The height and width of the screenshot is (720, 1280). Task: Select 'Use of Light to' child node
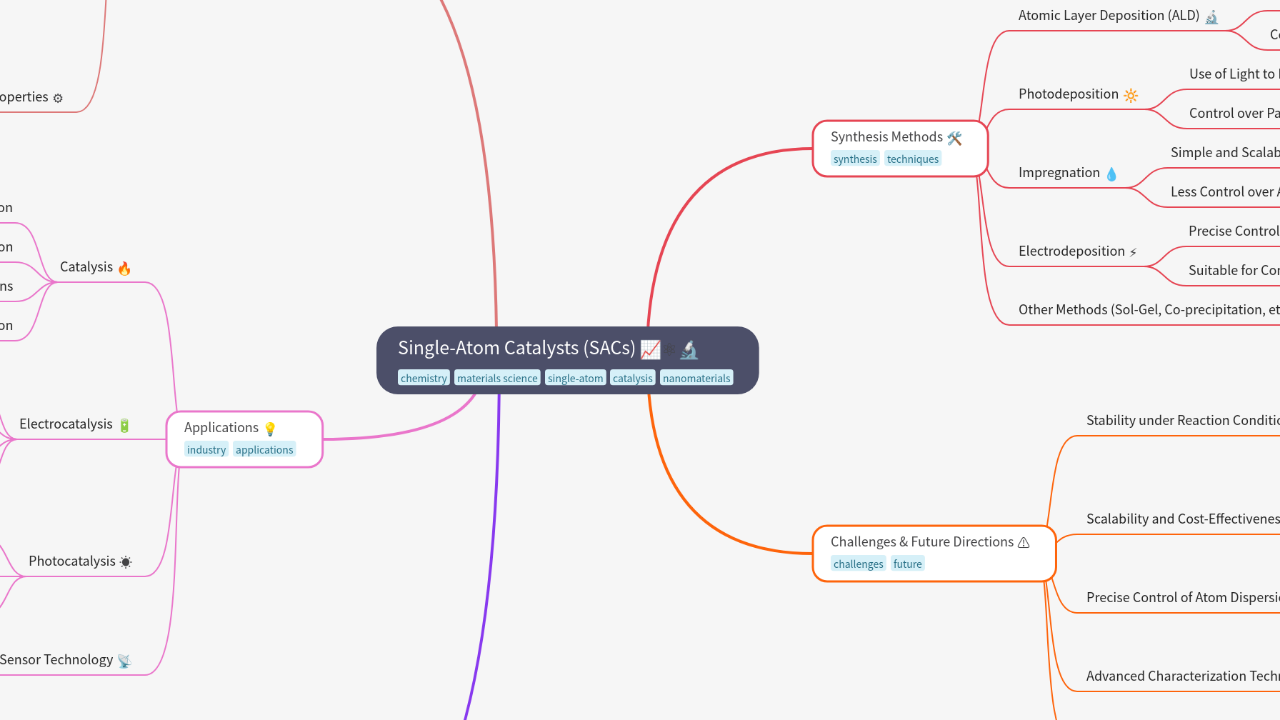coord(1234,74)
